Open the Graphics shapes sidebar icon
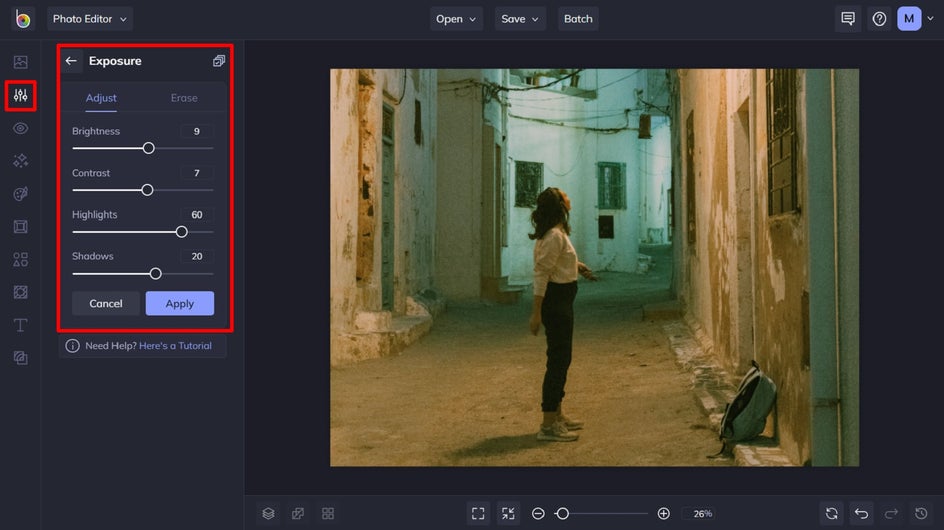Screen dimensions: 944x530 (20, 260)
